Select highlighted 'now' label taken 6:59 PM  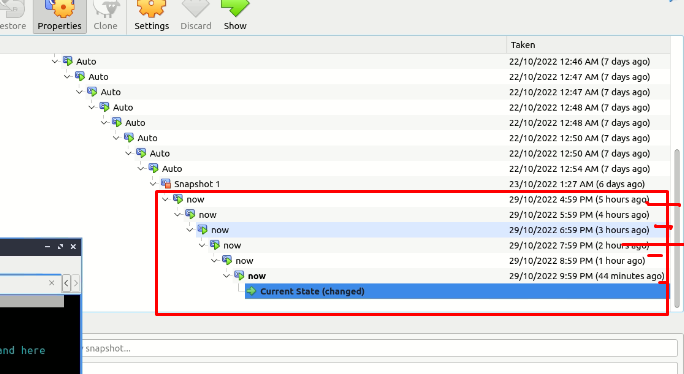pyautogui.click(x=220, y=230)
